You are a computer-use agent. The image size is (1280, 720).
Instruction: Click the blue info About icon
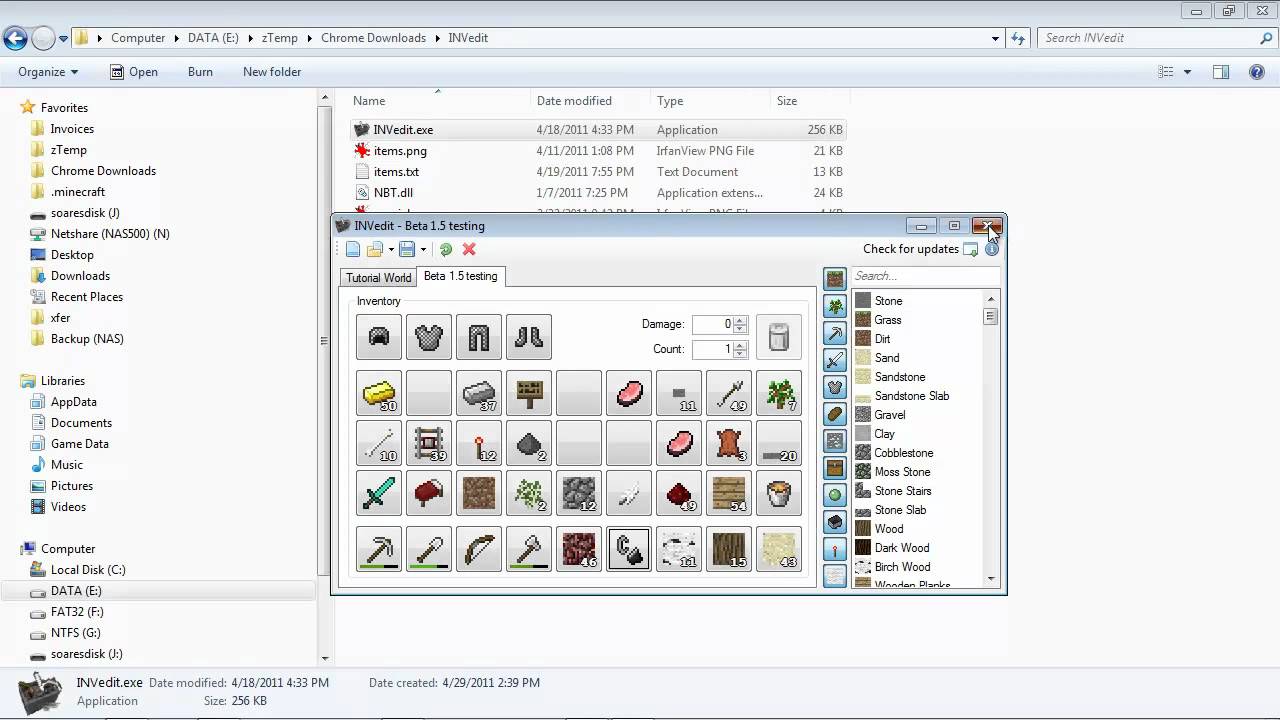click(992, 249)
